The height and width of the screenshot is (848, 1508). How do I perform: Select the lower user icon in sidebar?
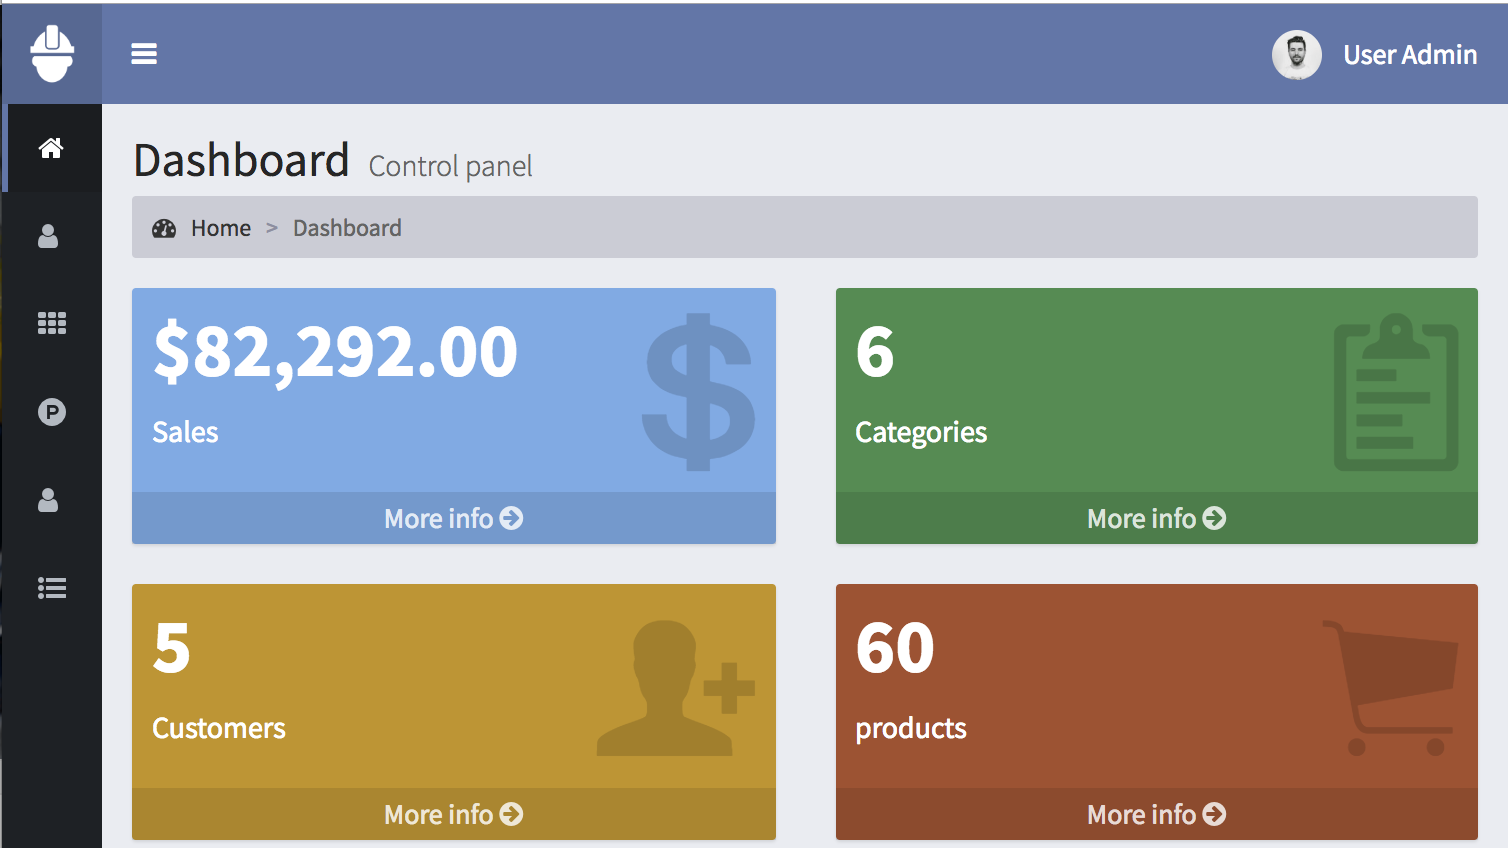(x=48, y=500)
